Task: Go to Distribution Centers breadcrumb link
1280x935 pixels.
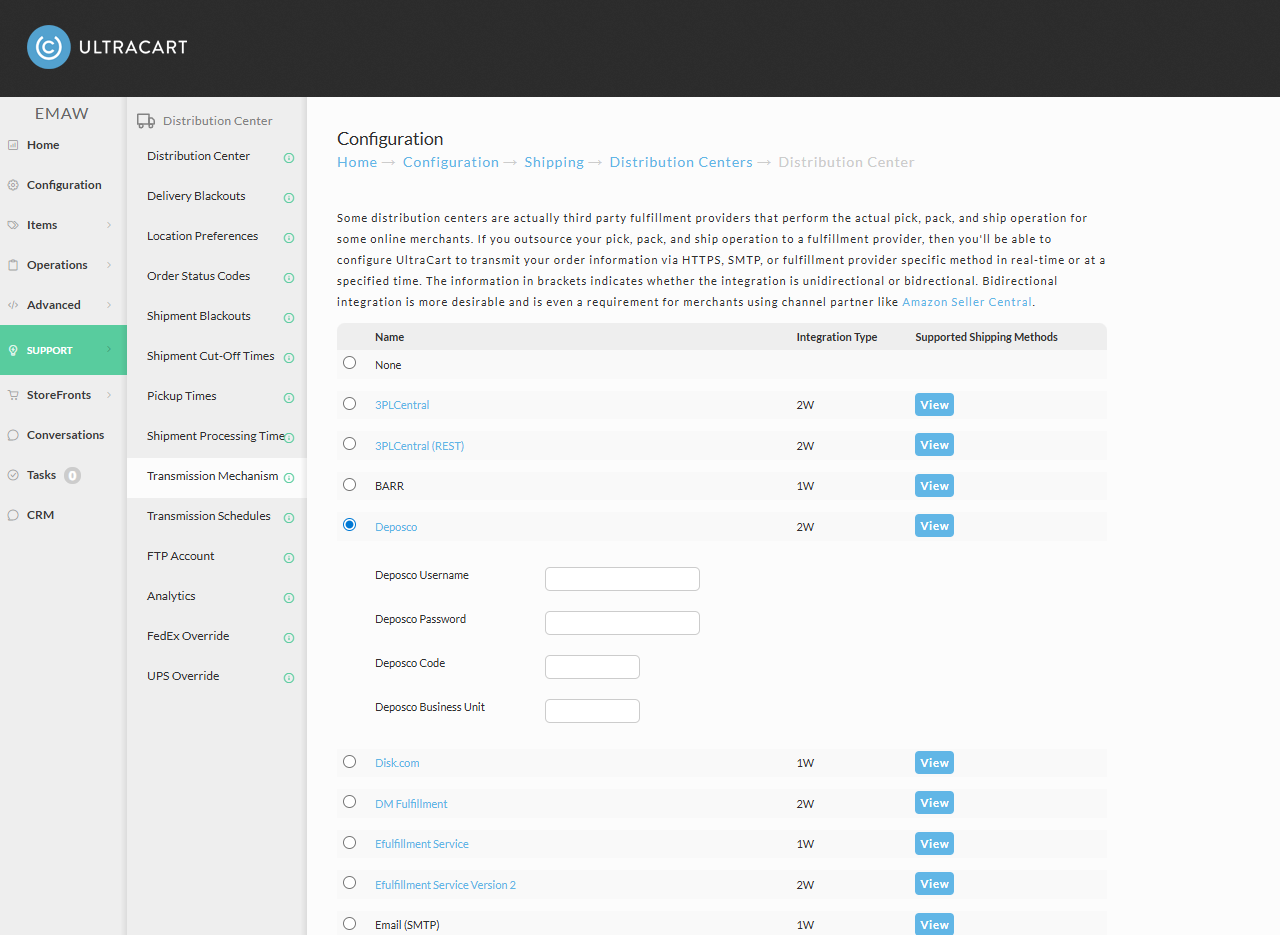Action: point(681,162)
